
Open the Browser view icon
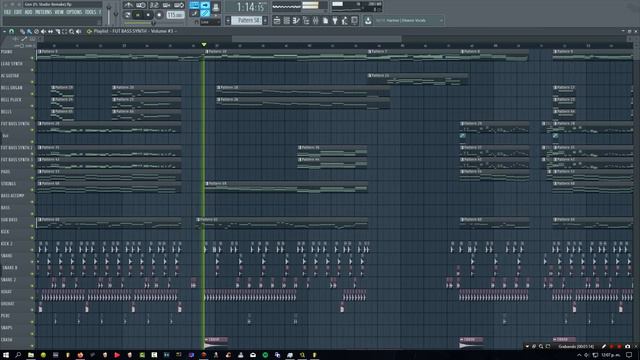tap(306, 21)
